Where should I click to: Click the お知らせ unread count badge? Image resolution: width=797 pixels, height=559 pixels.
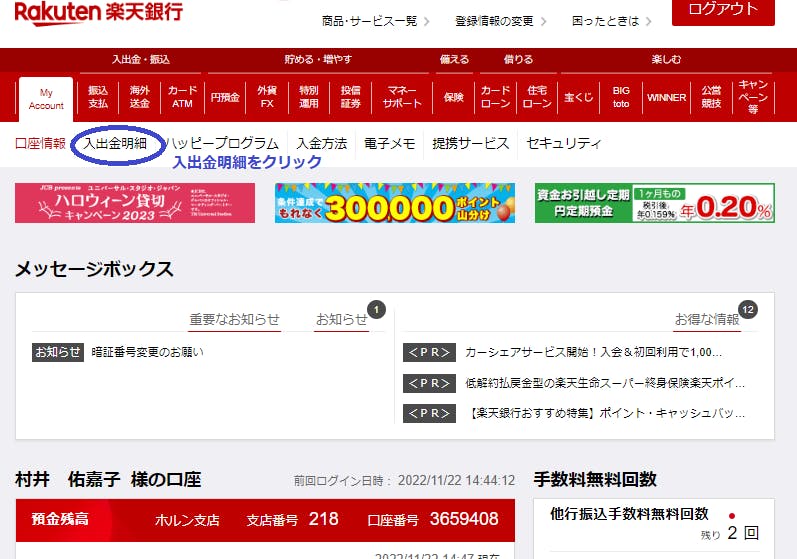click(x=376, y=309)
